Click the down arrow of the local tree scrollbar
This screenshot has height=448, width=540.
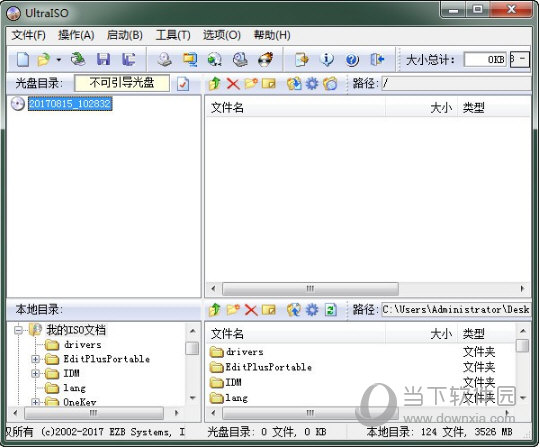[193, 397]
